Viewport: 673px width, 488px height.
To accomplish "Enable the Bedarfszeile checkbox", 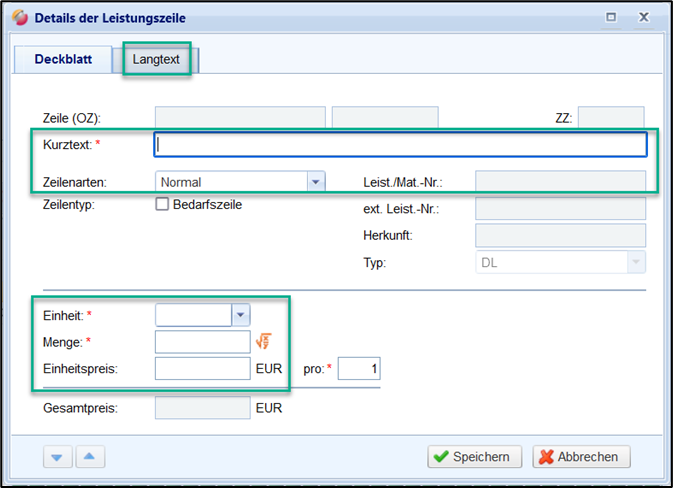I will tap(162, 205).
